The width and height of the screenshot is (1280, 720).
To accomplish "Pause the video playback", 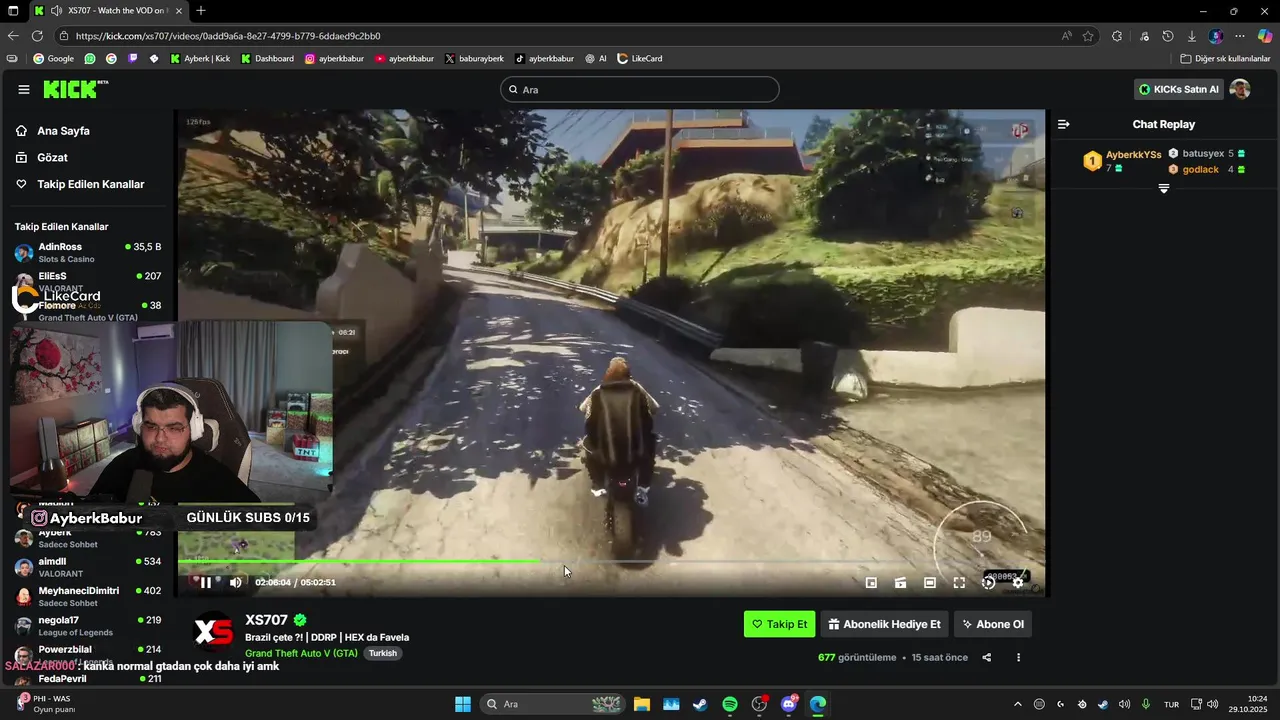I will [206, 582].
